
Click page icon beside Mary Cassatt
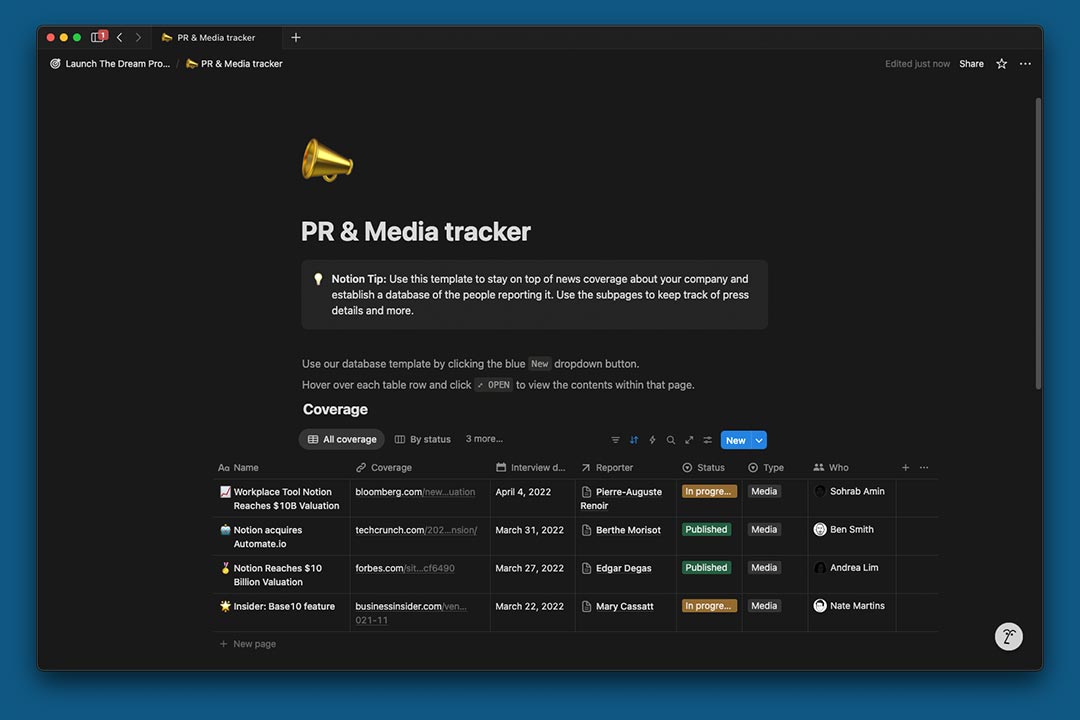[586, 606]
